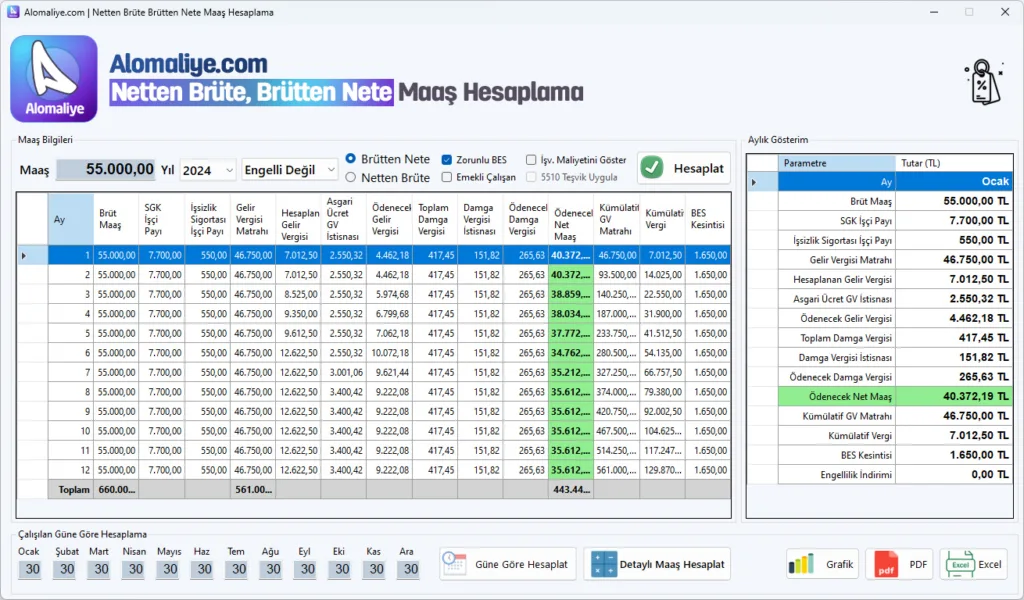Click the Parametre column header

tap(837, 163)
